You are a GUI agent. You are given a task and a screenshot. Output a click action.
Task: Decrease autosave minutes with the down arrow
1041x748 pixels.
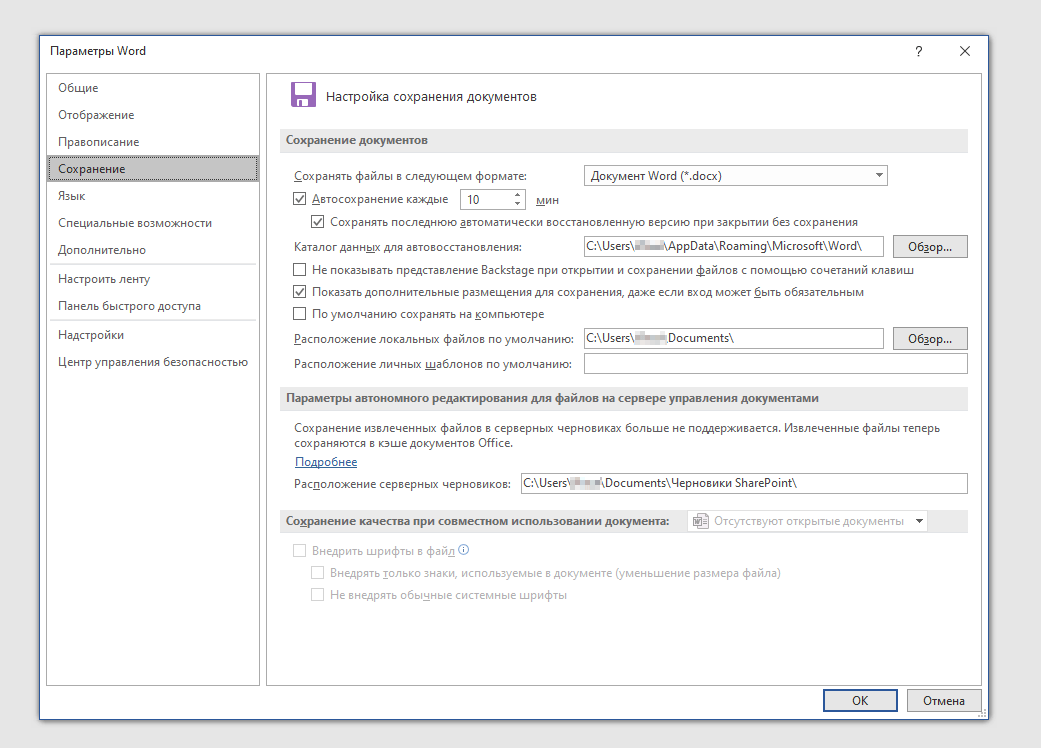[517, 203]
